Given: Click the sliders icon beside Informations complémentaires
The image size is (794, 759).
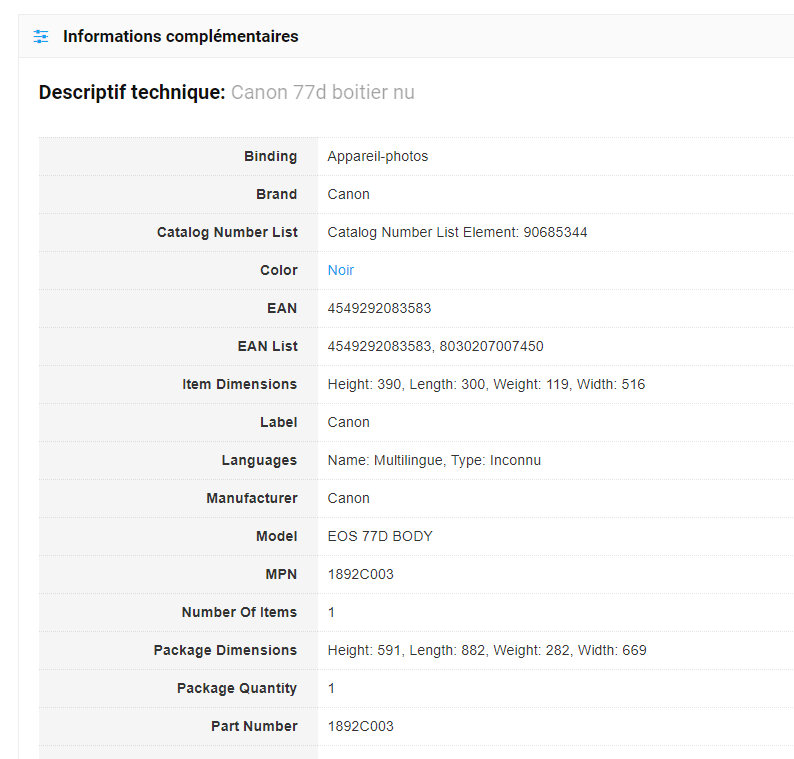Looking at the screenshot, I should (x=40, y=37).
